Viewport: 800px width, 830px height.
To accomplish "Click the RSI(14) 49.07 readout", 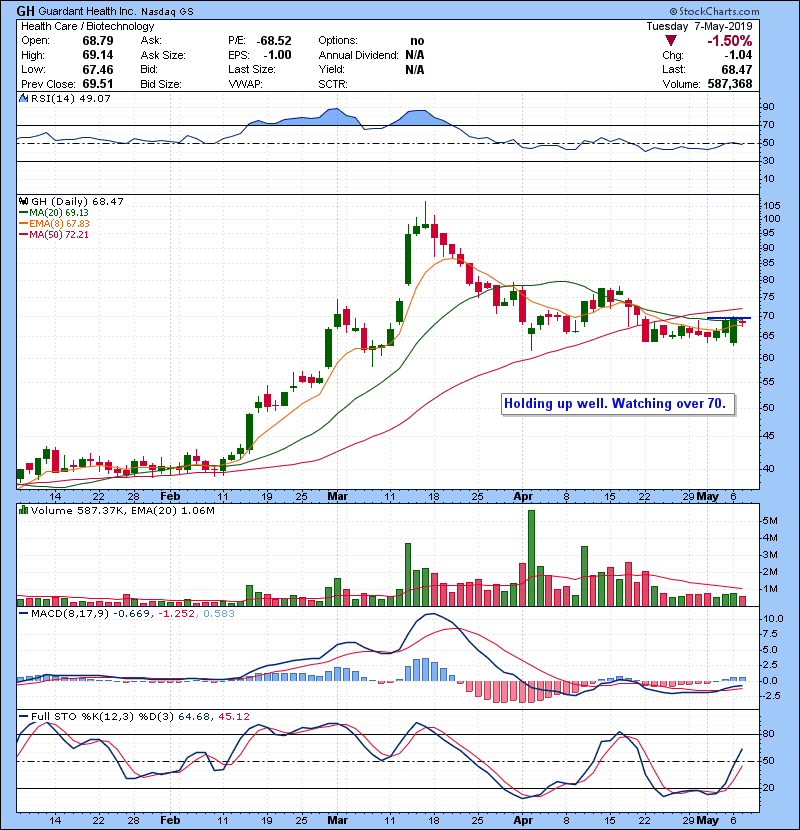I will click(x=71, y=98).
